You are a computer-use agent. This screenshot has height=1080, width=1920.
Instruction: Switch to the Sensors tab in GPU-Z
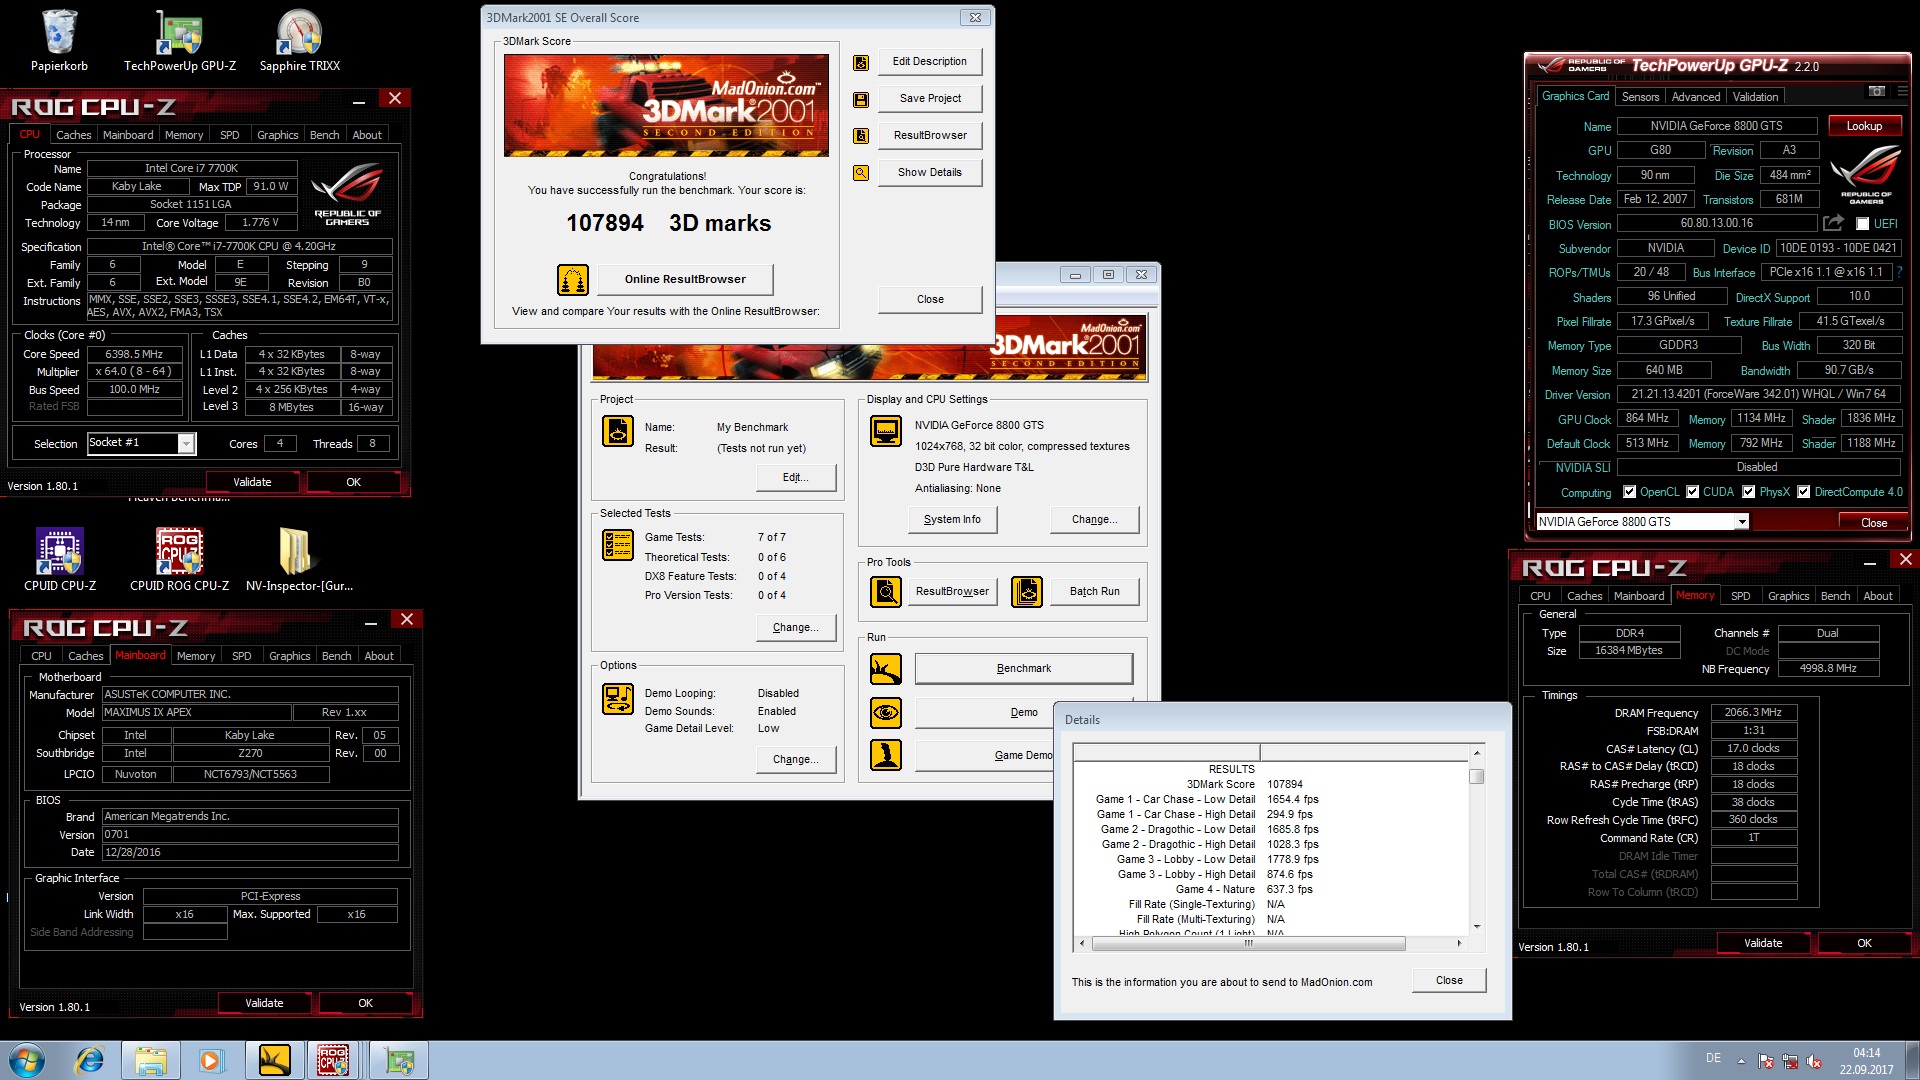click(1640, 97)
